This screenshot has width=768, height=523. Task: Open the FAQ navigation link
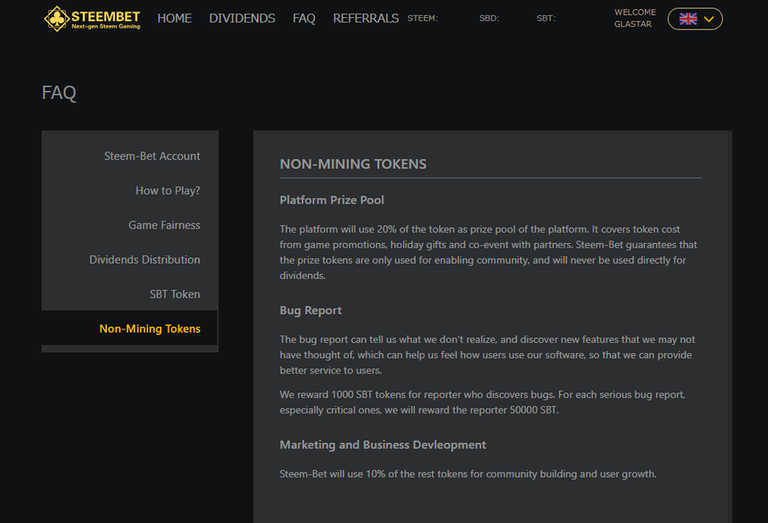(304, 19)
